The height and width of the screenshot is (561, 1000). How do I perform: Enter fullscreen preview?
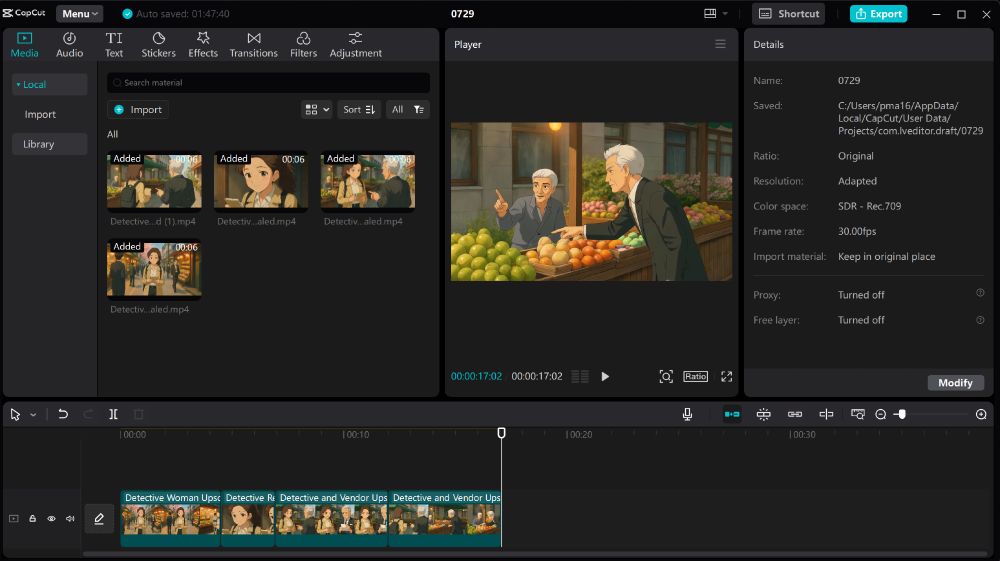pos(726,377)
